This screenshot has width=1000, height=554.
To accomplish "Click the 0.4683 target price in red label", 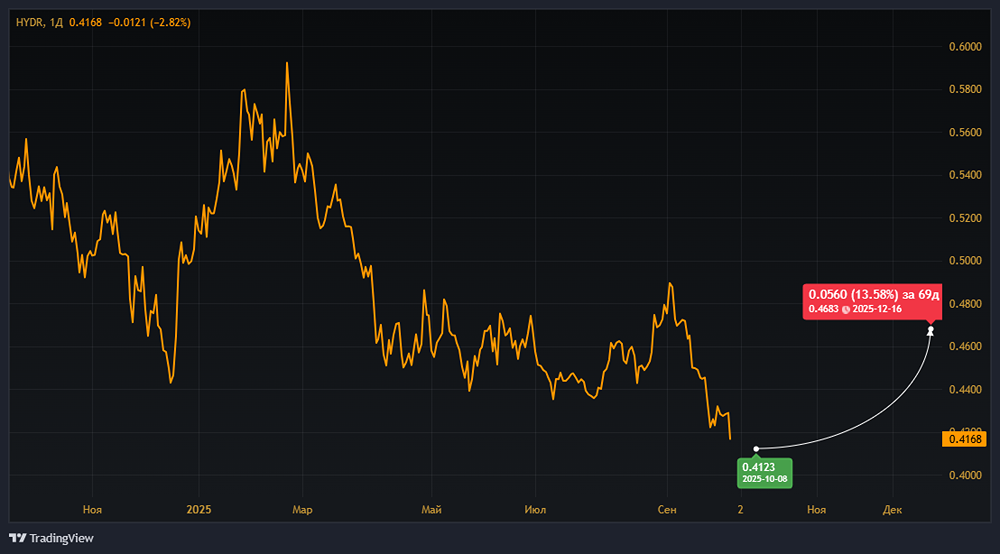I will pyautogui.click(x=823, y=309).
